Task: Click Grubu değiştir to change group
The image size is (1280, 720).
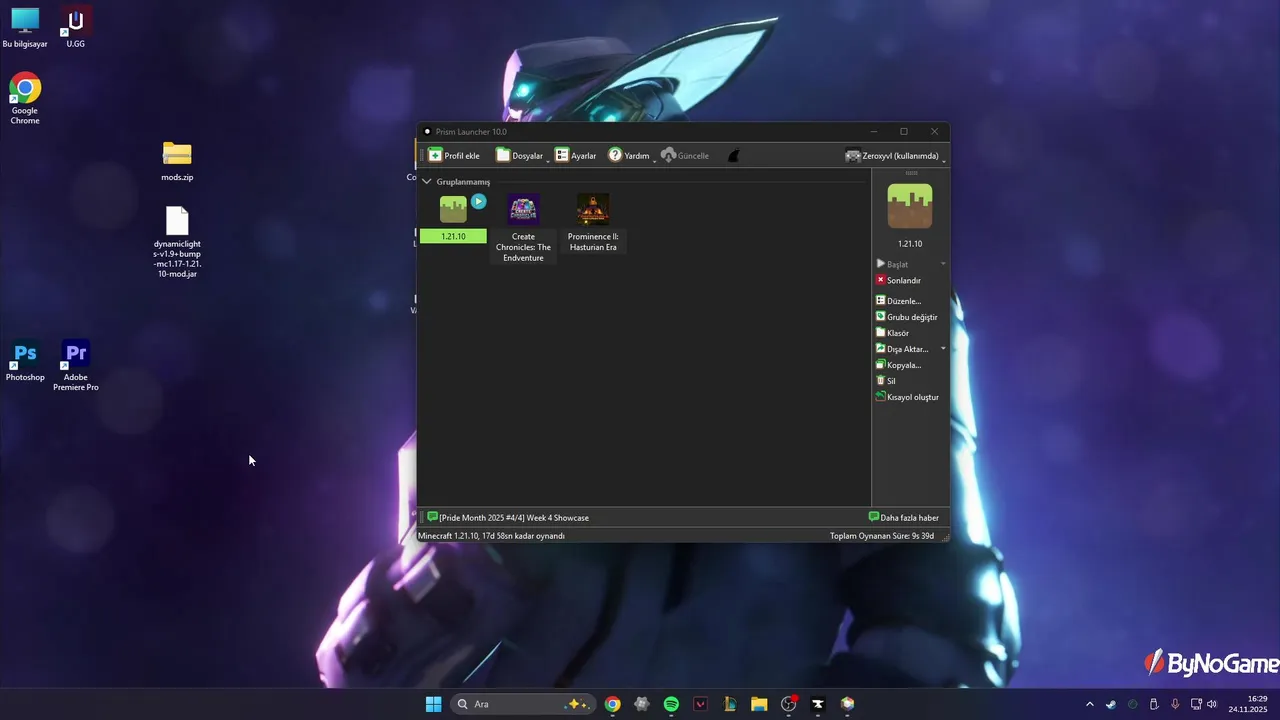Action: tap(906, 317)
